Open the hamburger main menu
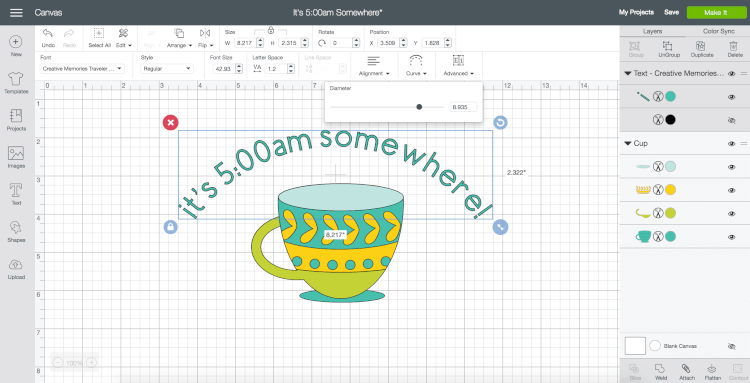Screen dimensions: 750x383 16,13
